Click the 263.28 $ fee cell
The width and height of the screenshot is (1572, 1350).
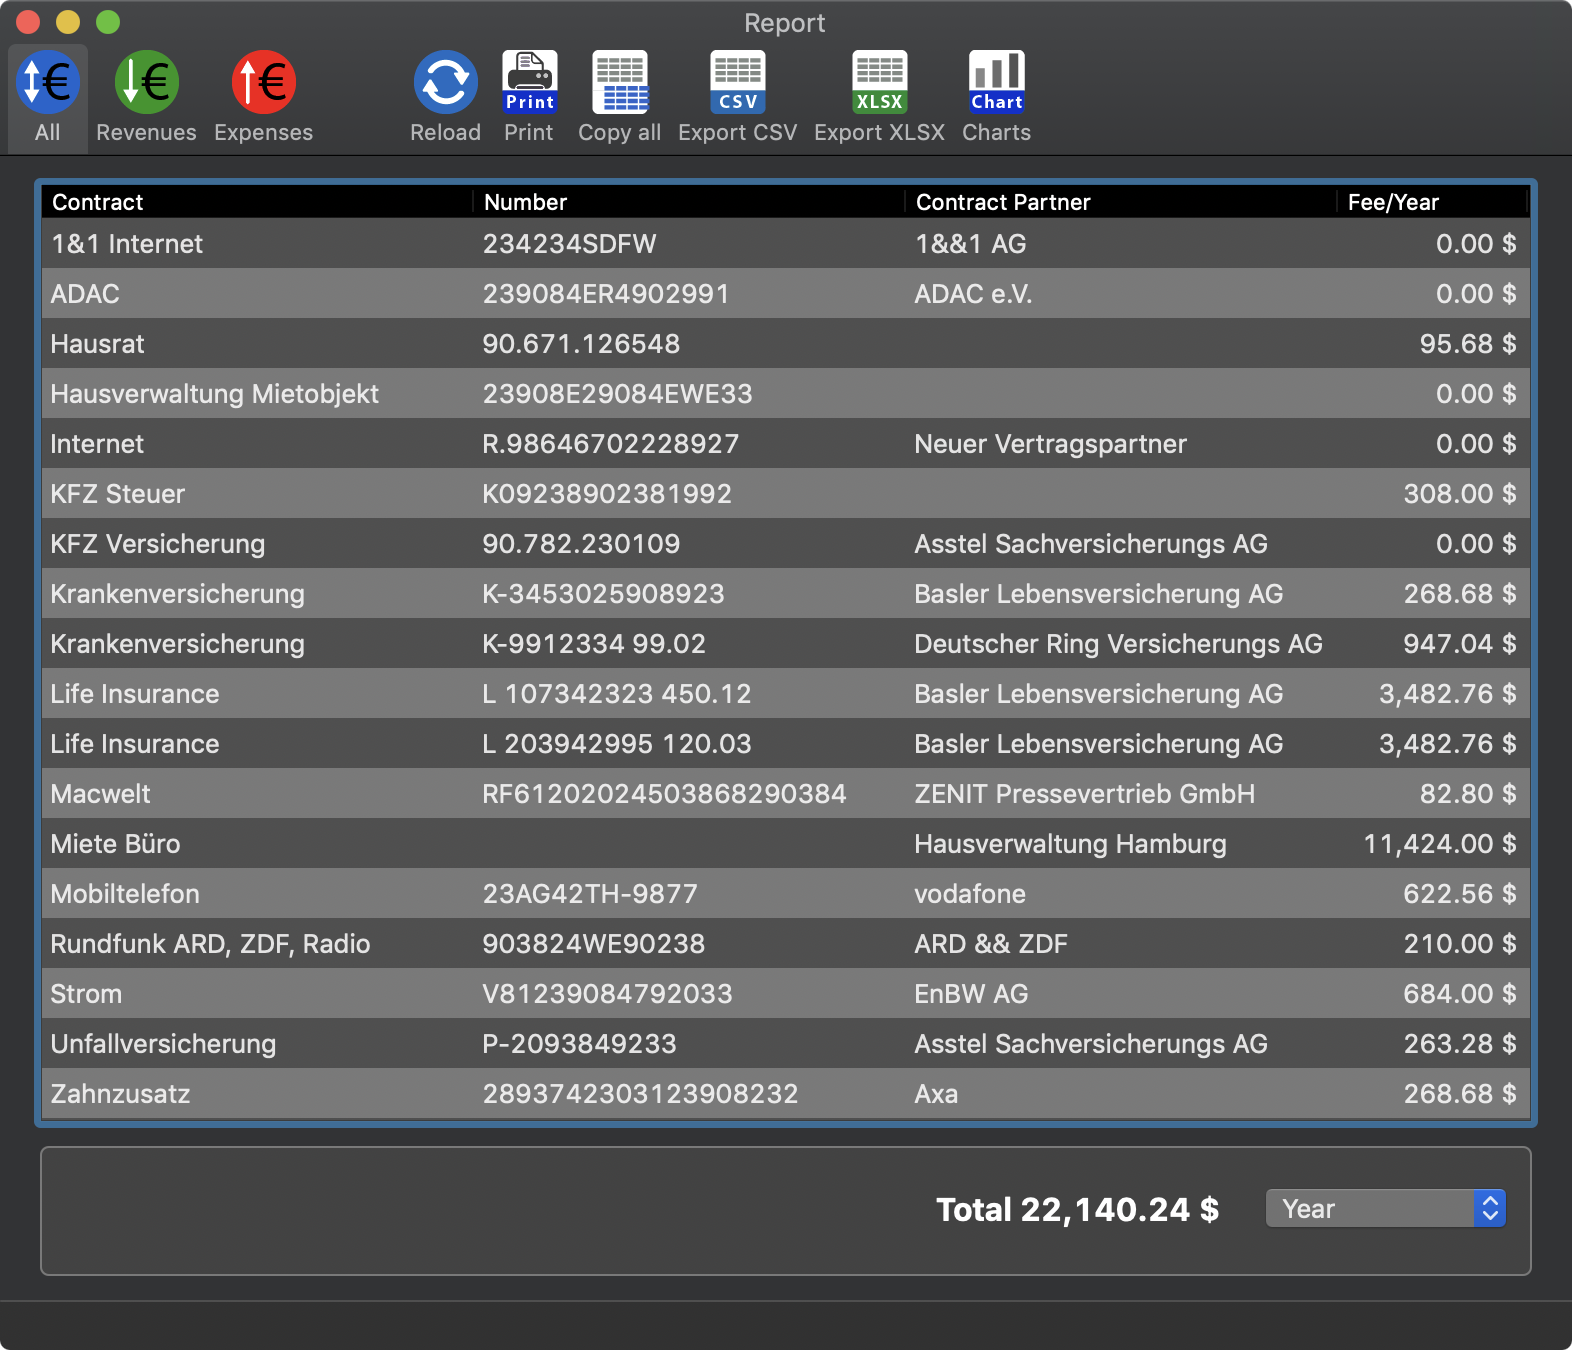click(1460, 1044)
